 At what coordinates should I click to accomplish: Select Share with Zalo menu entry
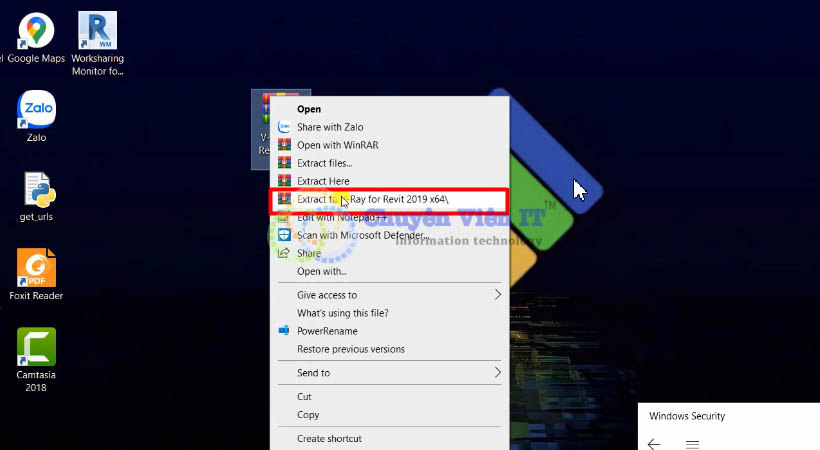point(330,127)
